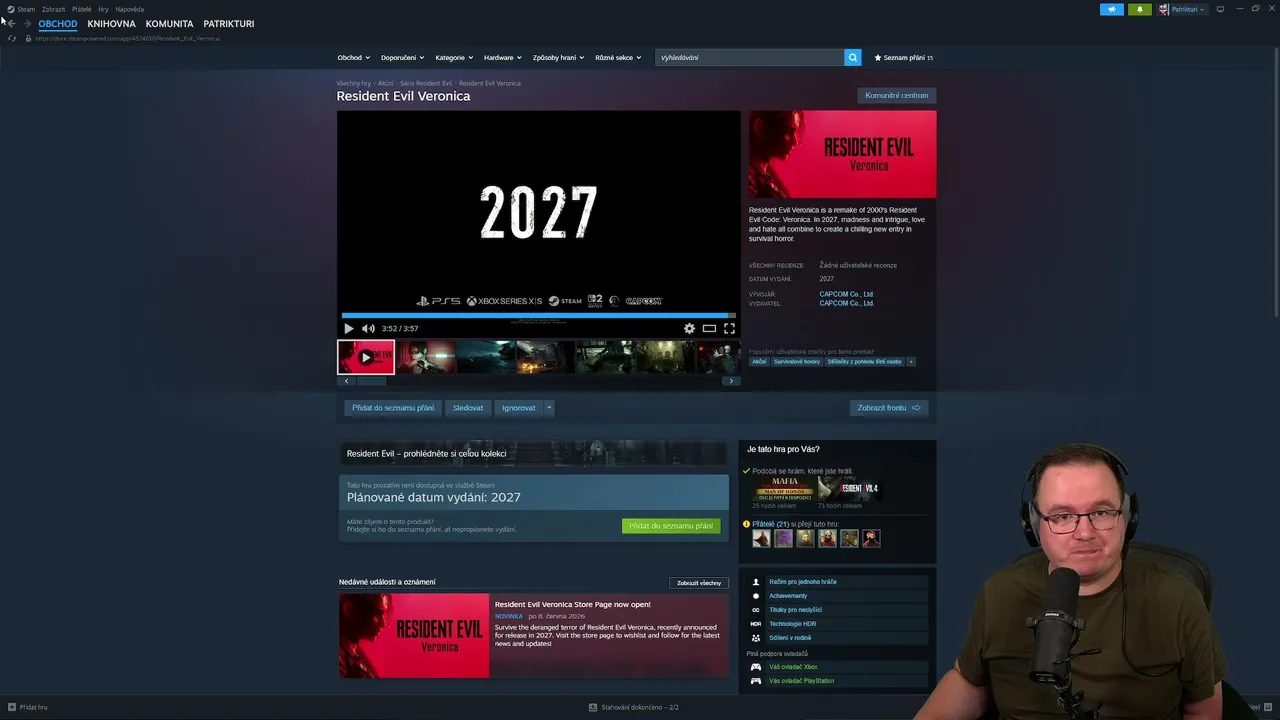Viewport: 1280px width, 720px height.
Task: Toggle theater mode on video player
Action: (709, 328)
